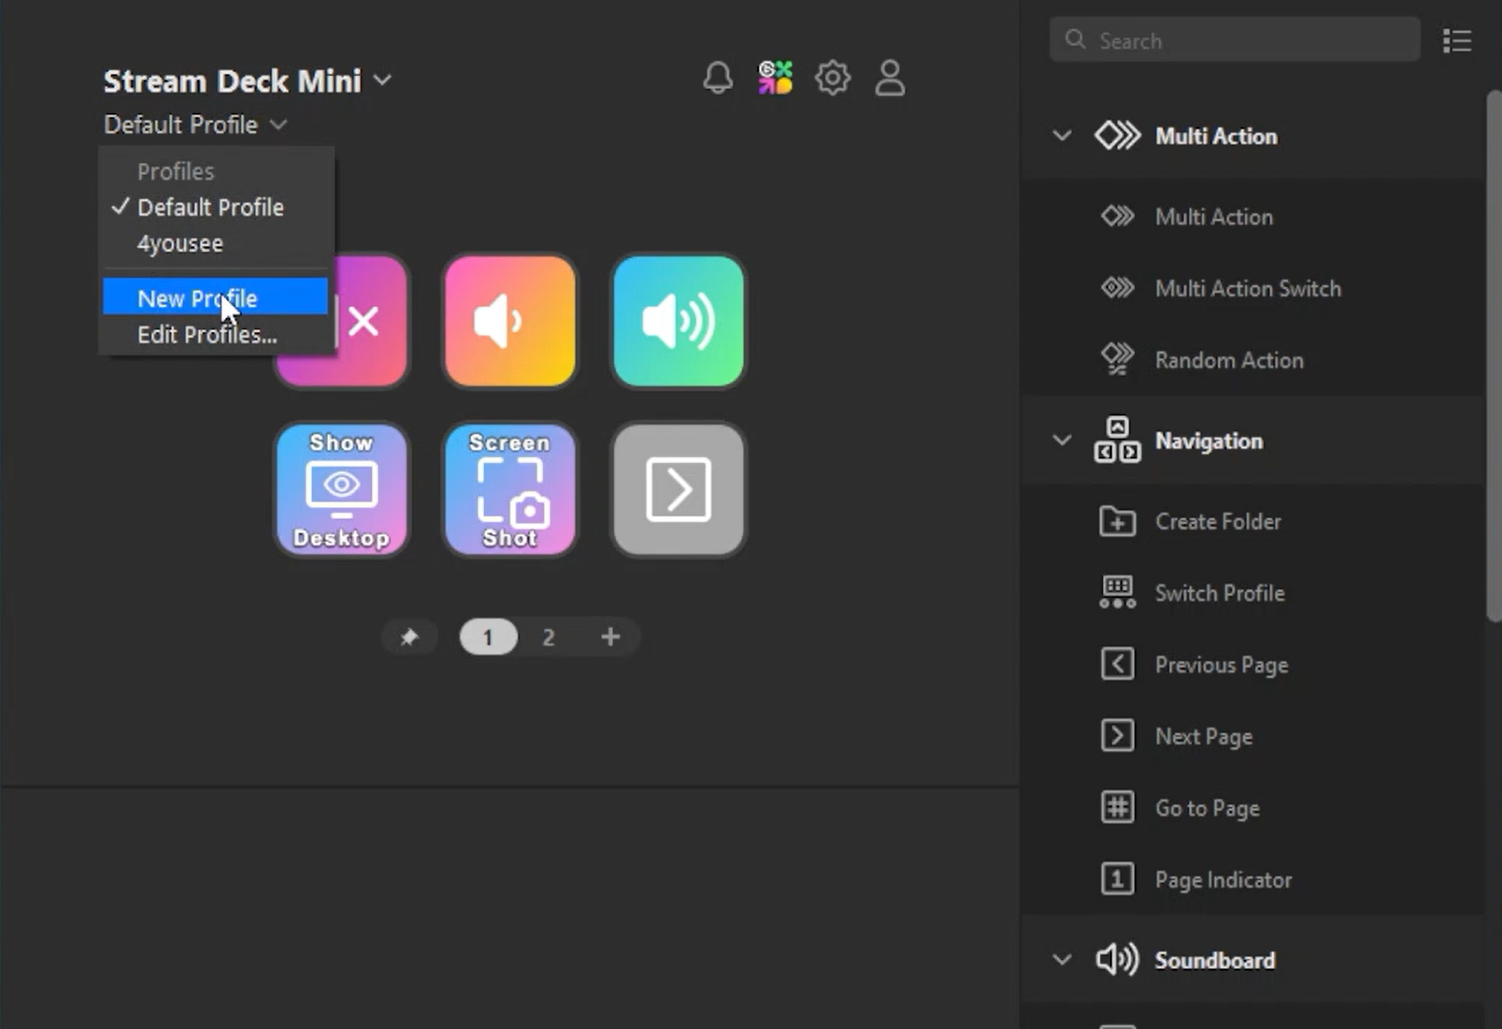This screenshot has width=1502, height=1029.
Task: Click the Navigation category title
Action: (1209, 441)
